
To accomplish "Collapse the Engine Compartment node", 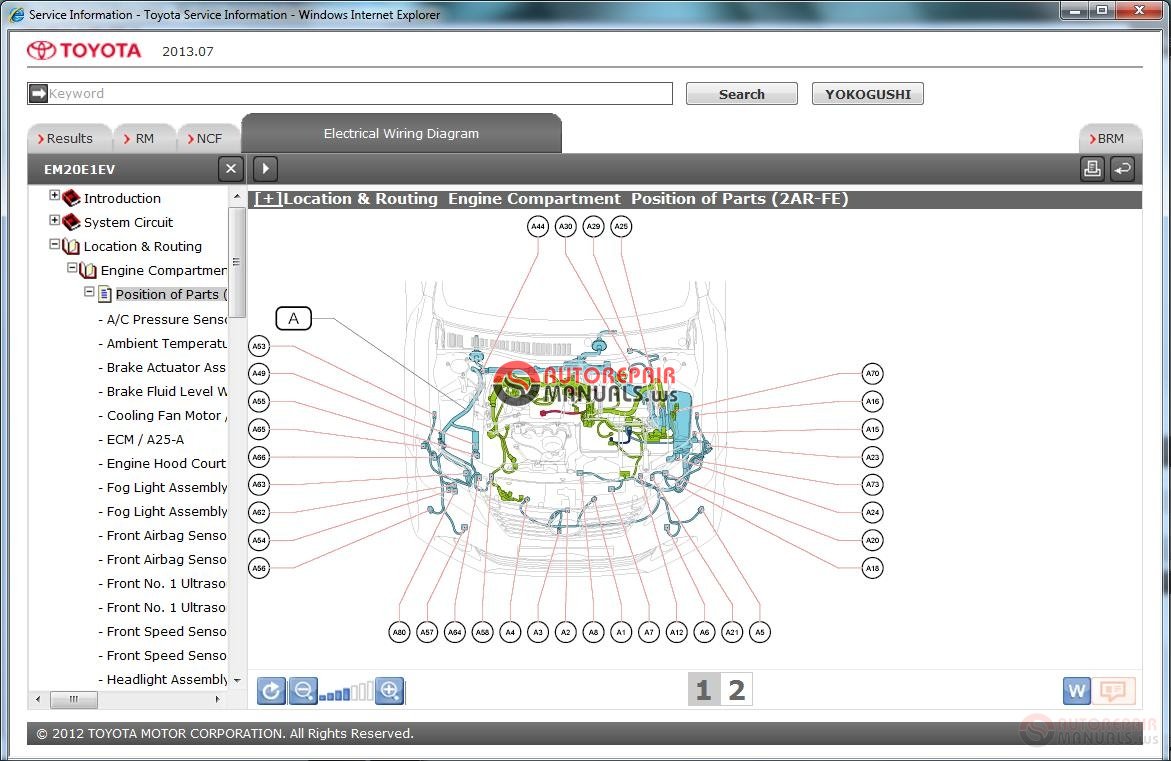I will pyautogui.click(x=72, y=268).
